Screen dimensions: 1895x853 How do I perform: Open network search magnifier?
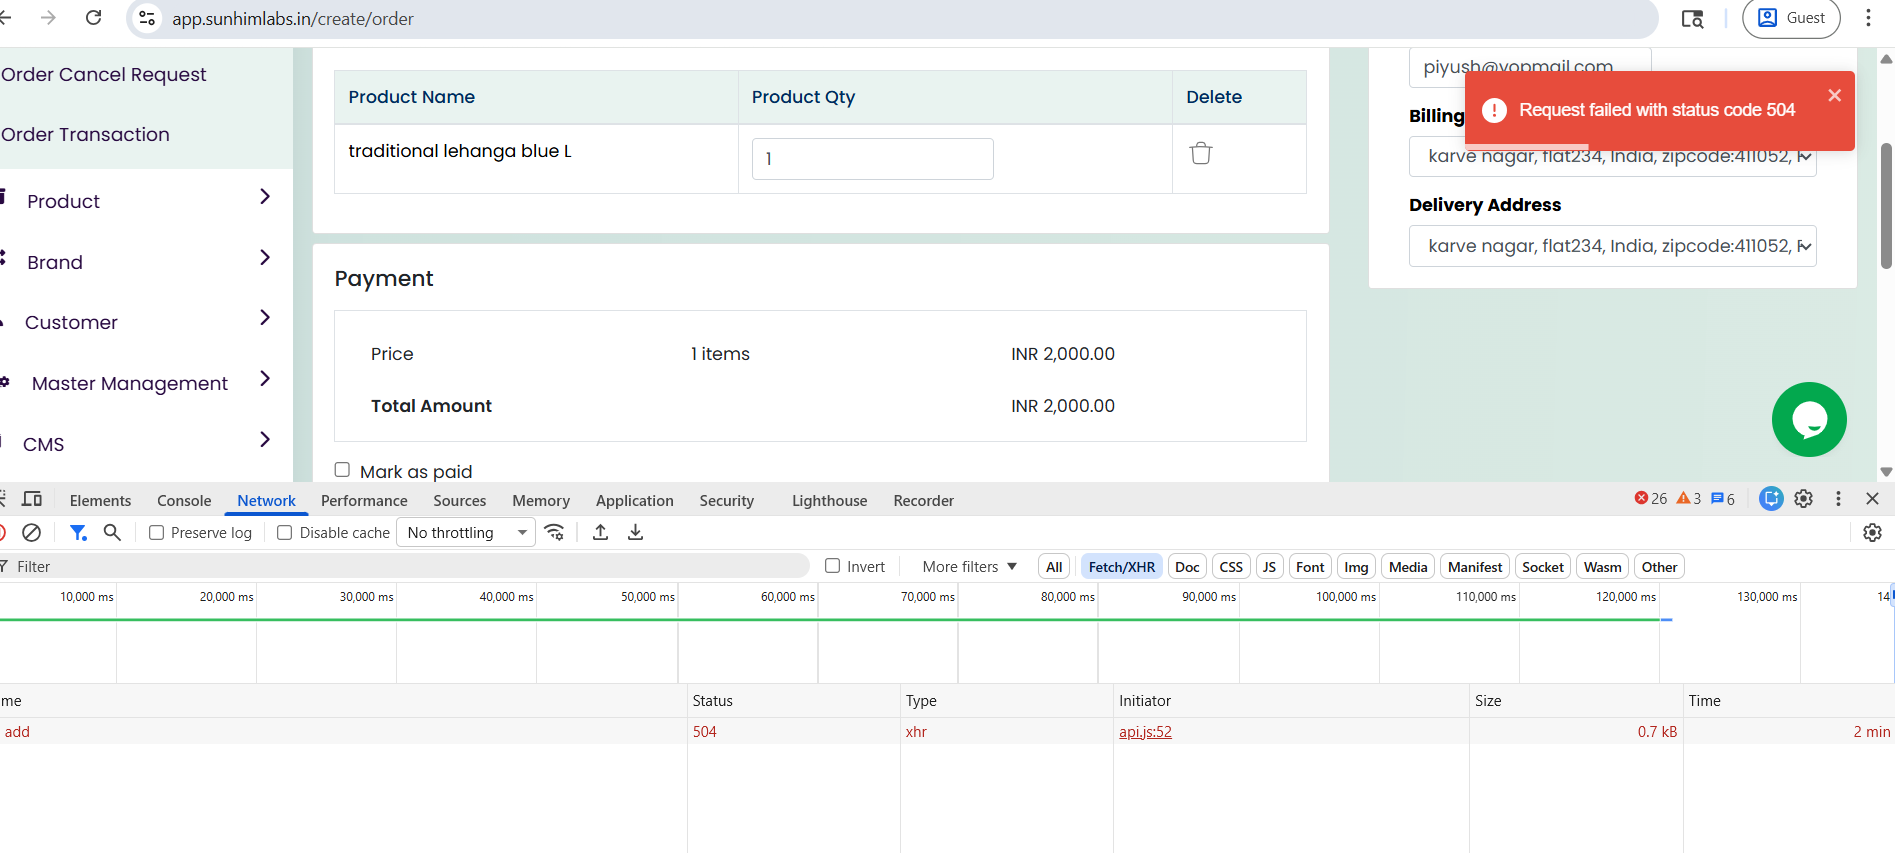[x=112, y=532]
